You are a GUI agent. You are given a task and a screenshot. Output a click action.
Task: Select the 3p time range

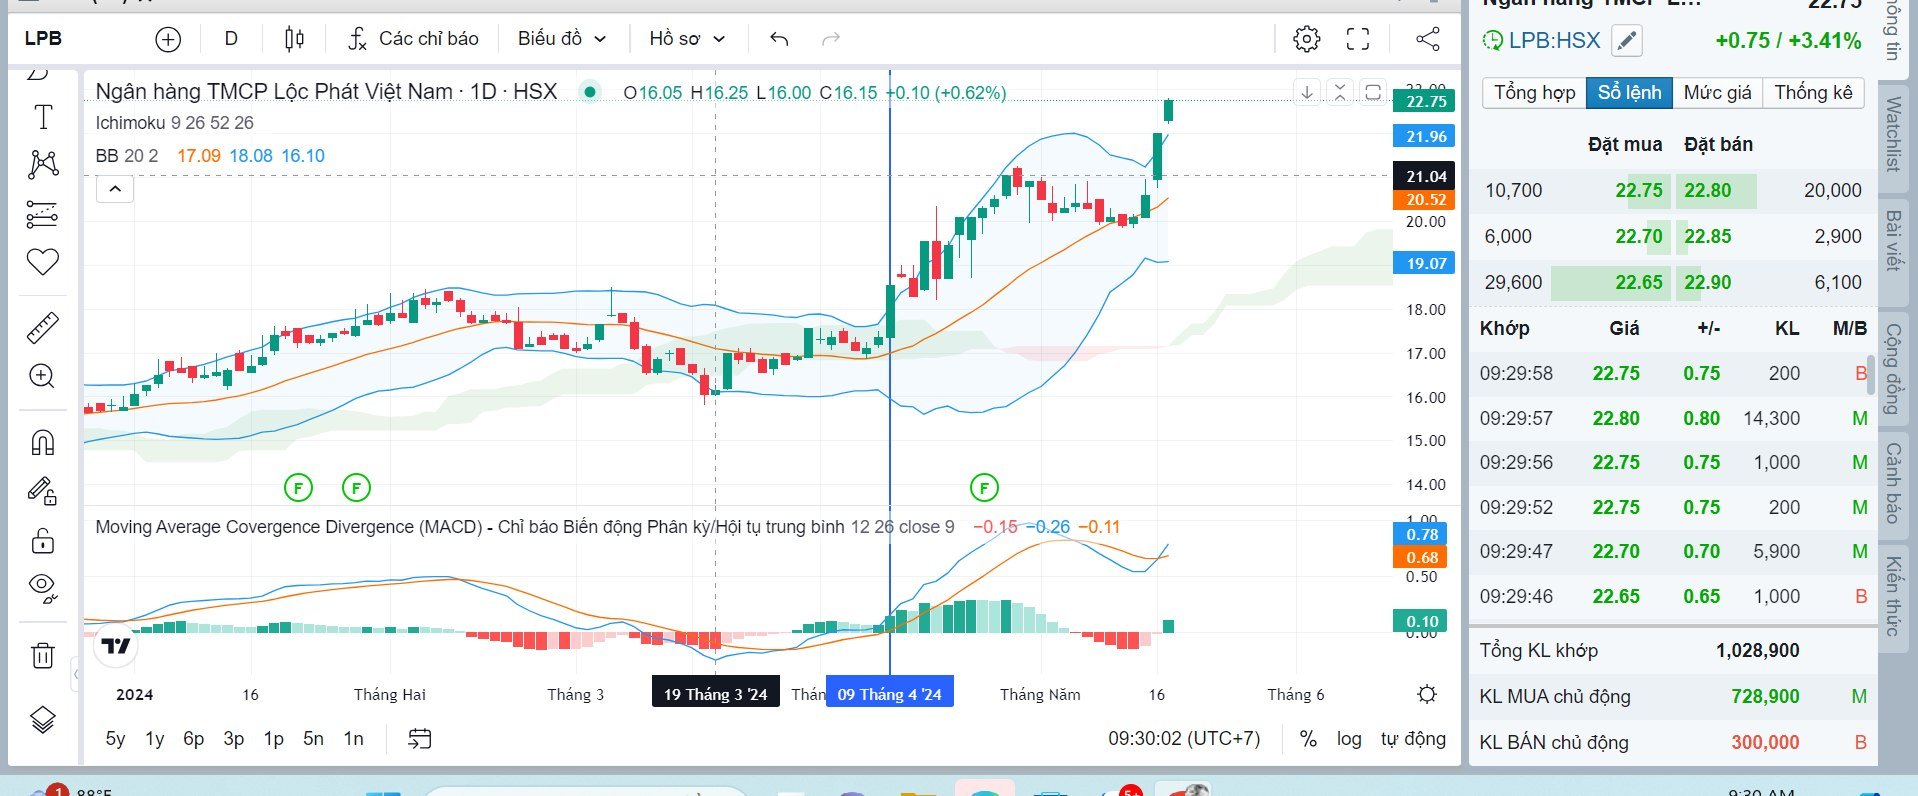234,739
